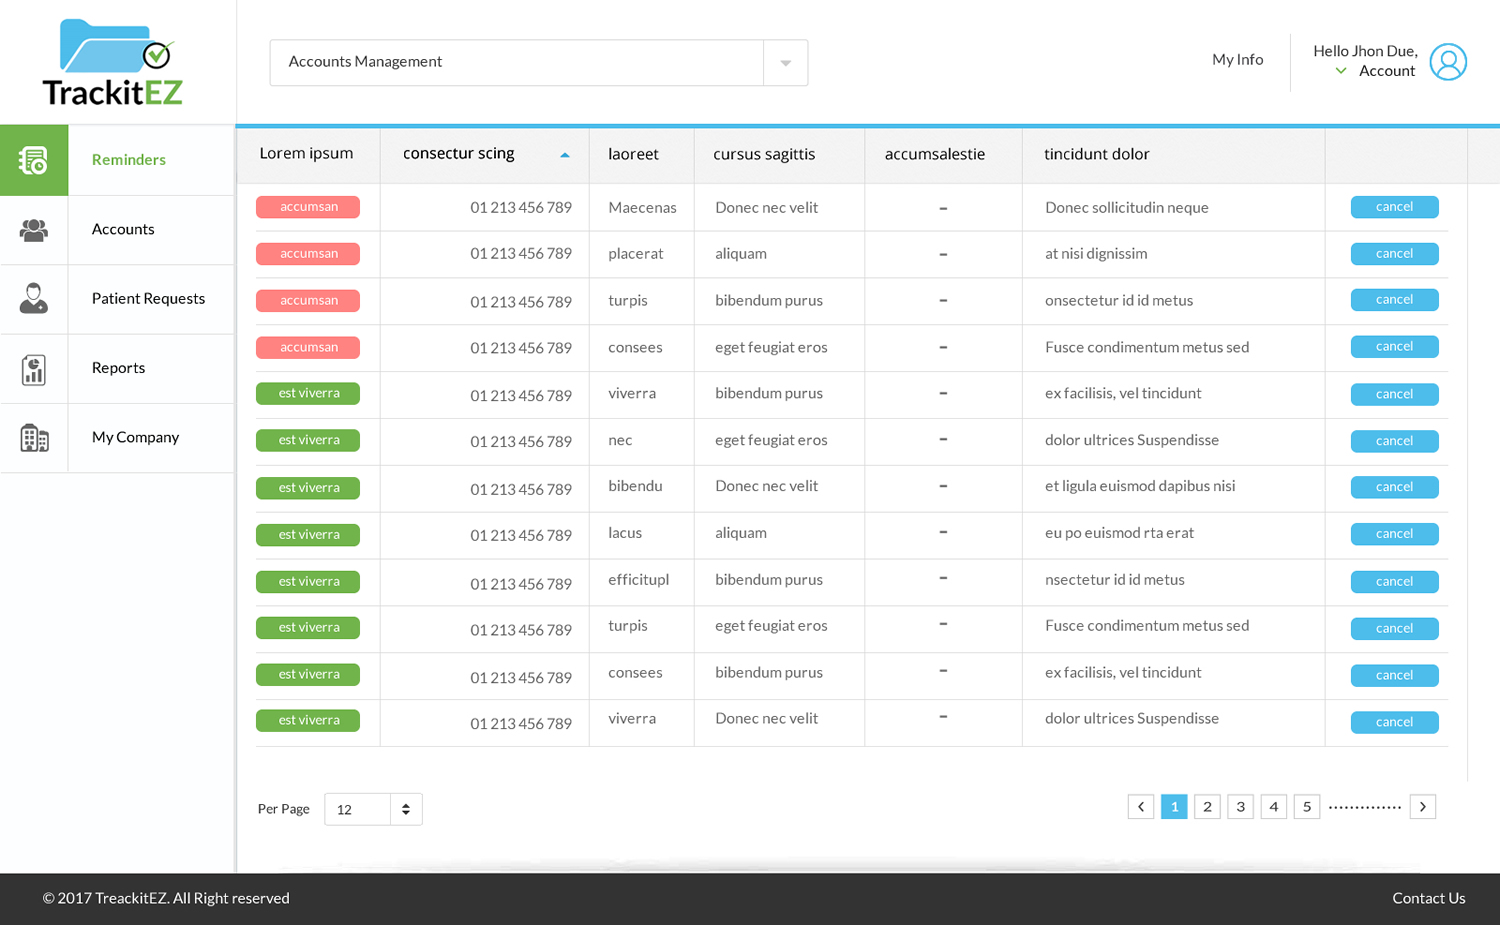The height and width of the screenshot is (925, 1500).
Task: Select Reports from the sidebar menu
Action: [x=118, y=368]
